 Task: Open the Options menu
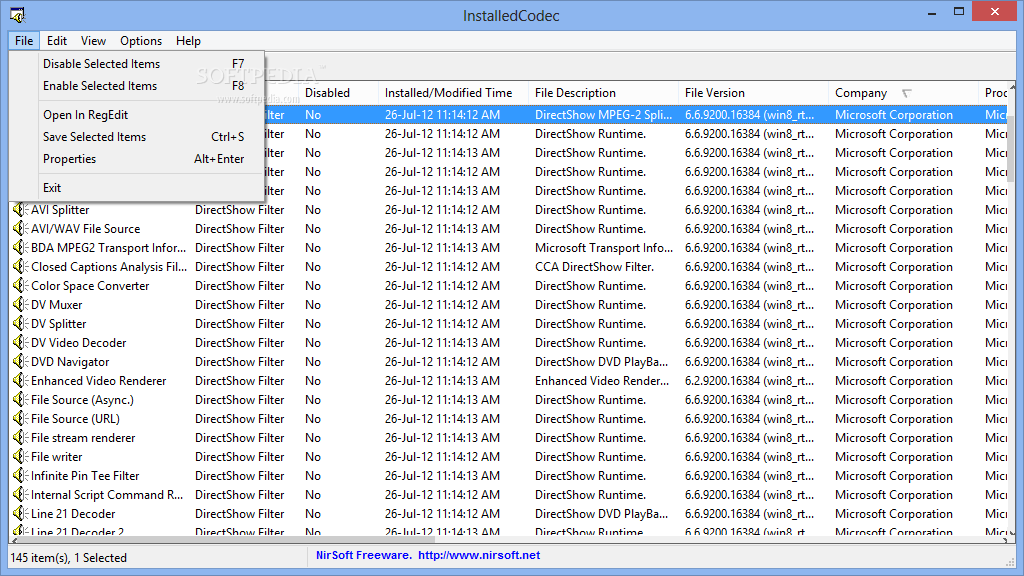point(140,40)
